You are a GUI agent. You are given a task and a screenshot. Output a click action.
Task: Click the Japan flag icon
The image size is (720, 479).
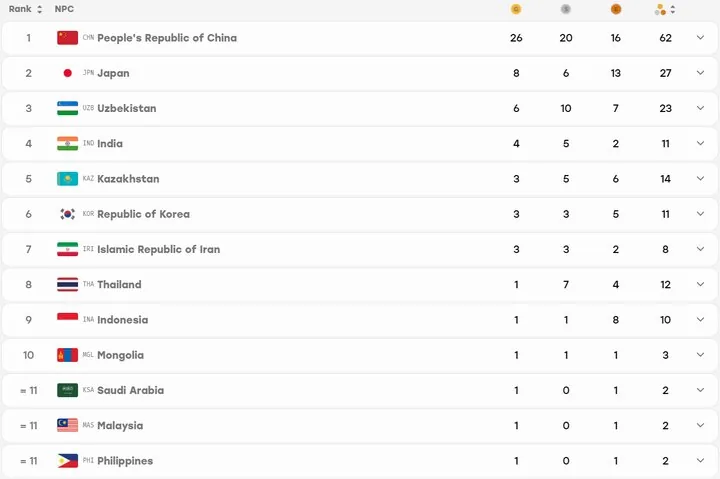pos(68,73)
